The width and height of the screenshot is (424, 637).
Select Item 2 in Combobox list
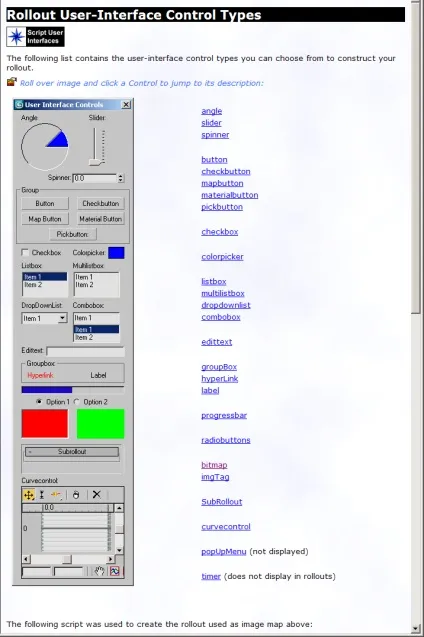96,338
